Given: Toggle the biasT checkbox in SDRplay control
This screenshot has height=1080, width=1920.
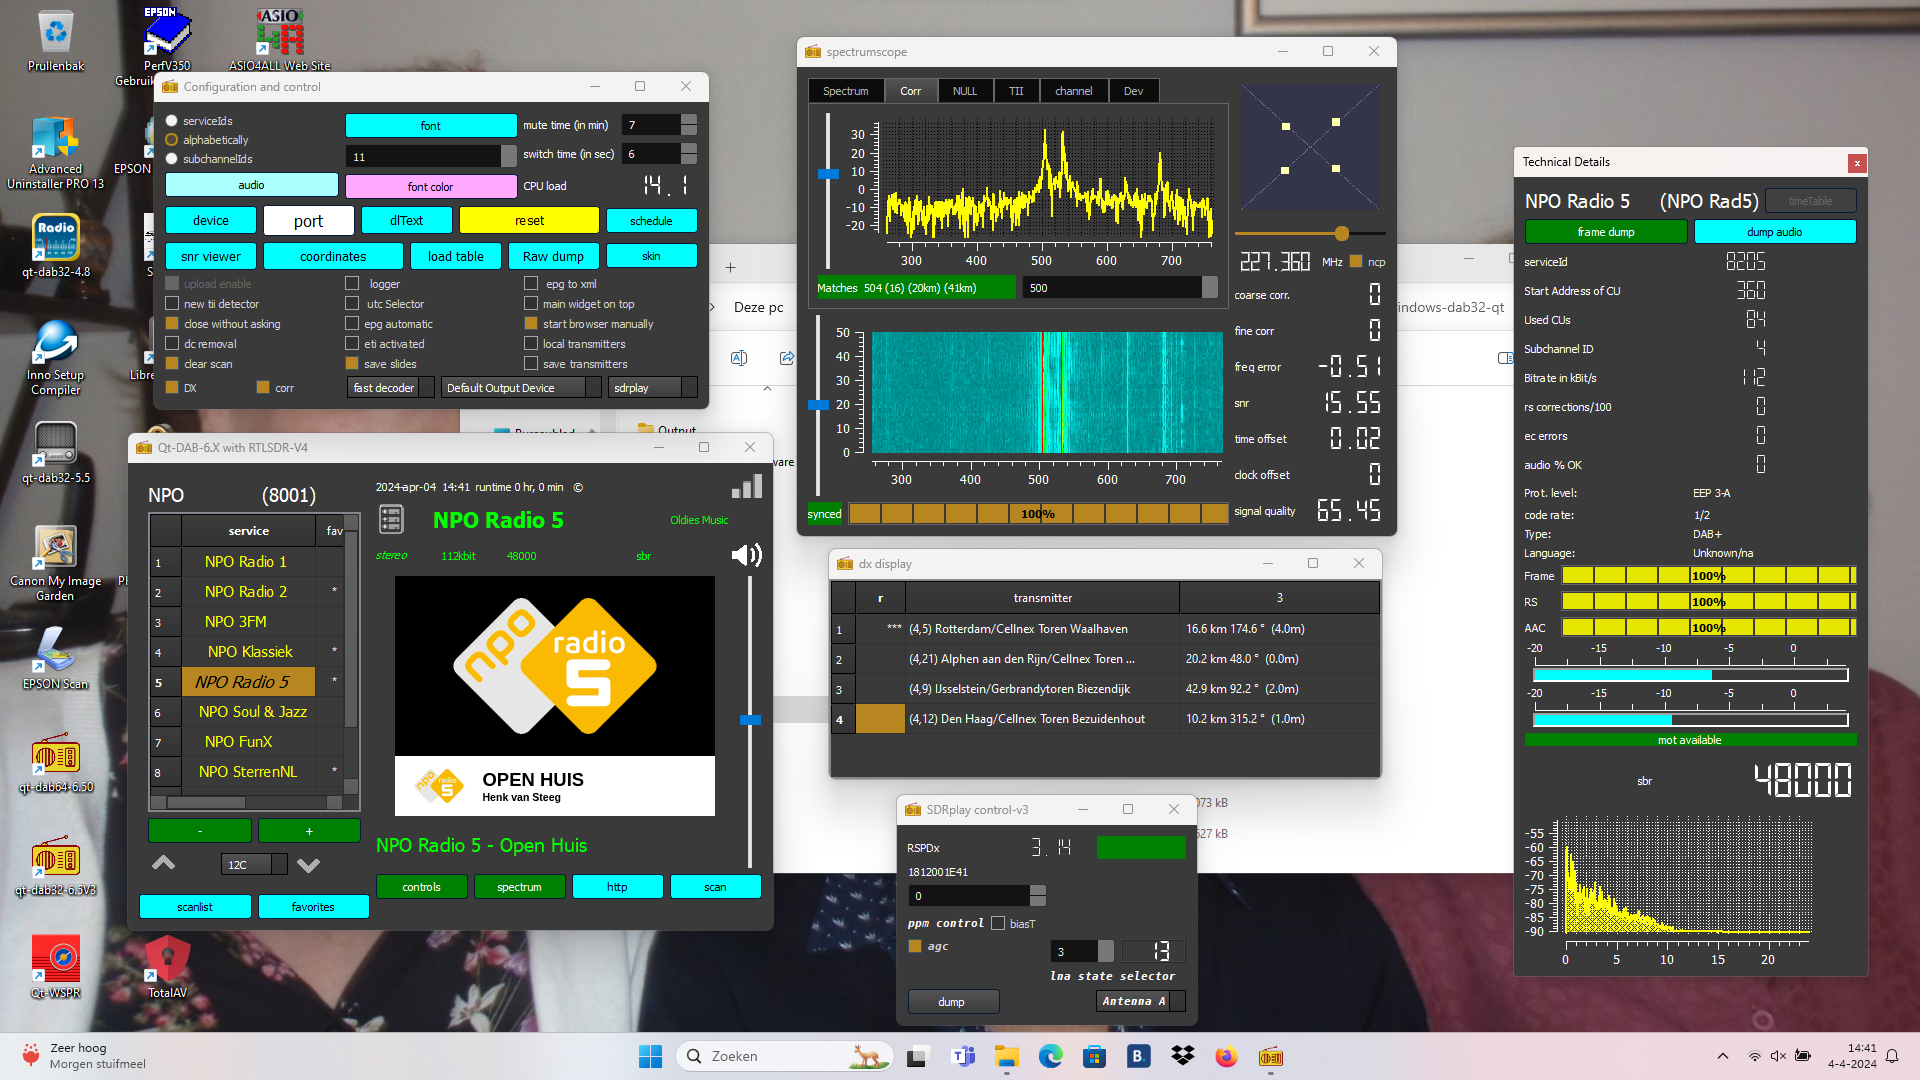Looking at the screenshot, I should [x=998, y=923].
